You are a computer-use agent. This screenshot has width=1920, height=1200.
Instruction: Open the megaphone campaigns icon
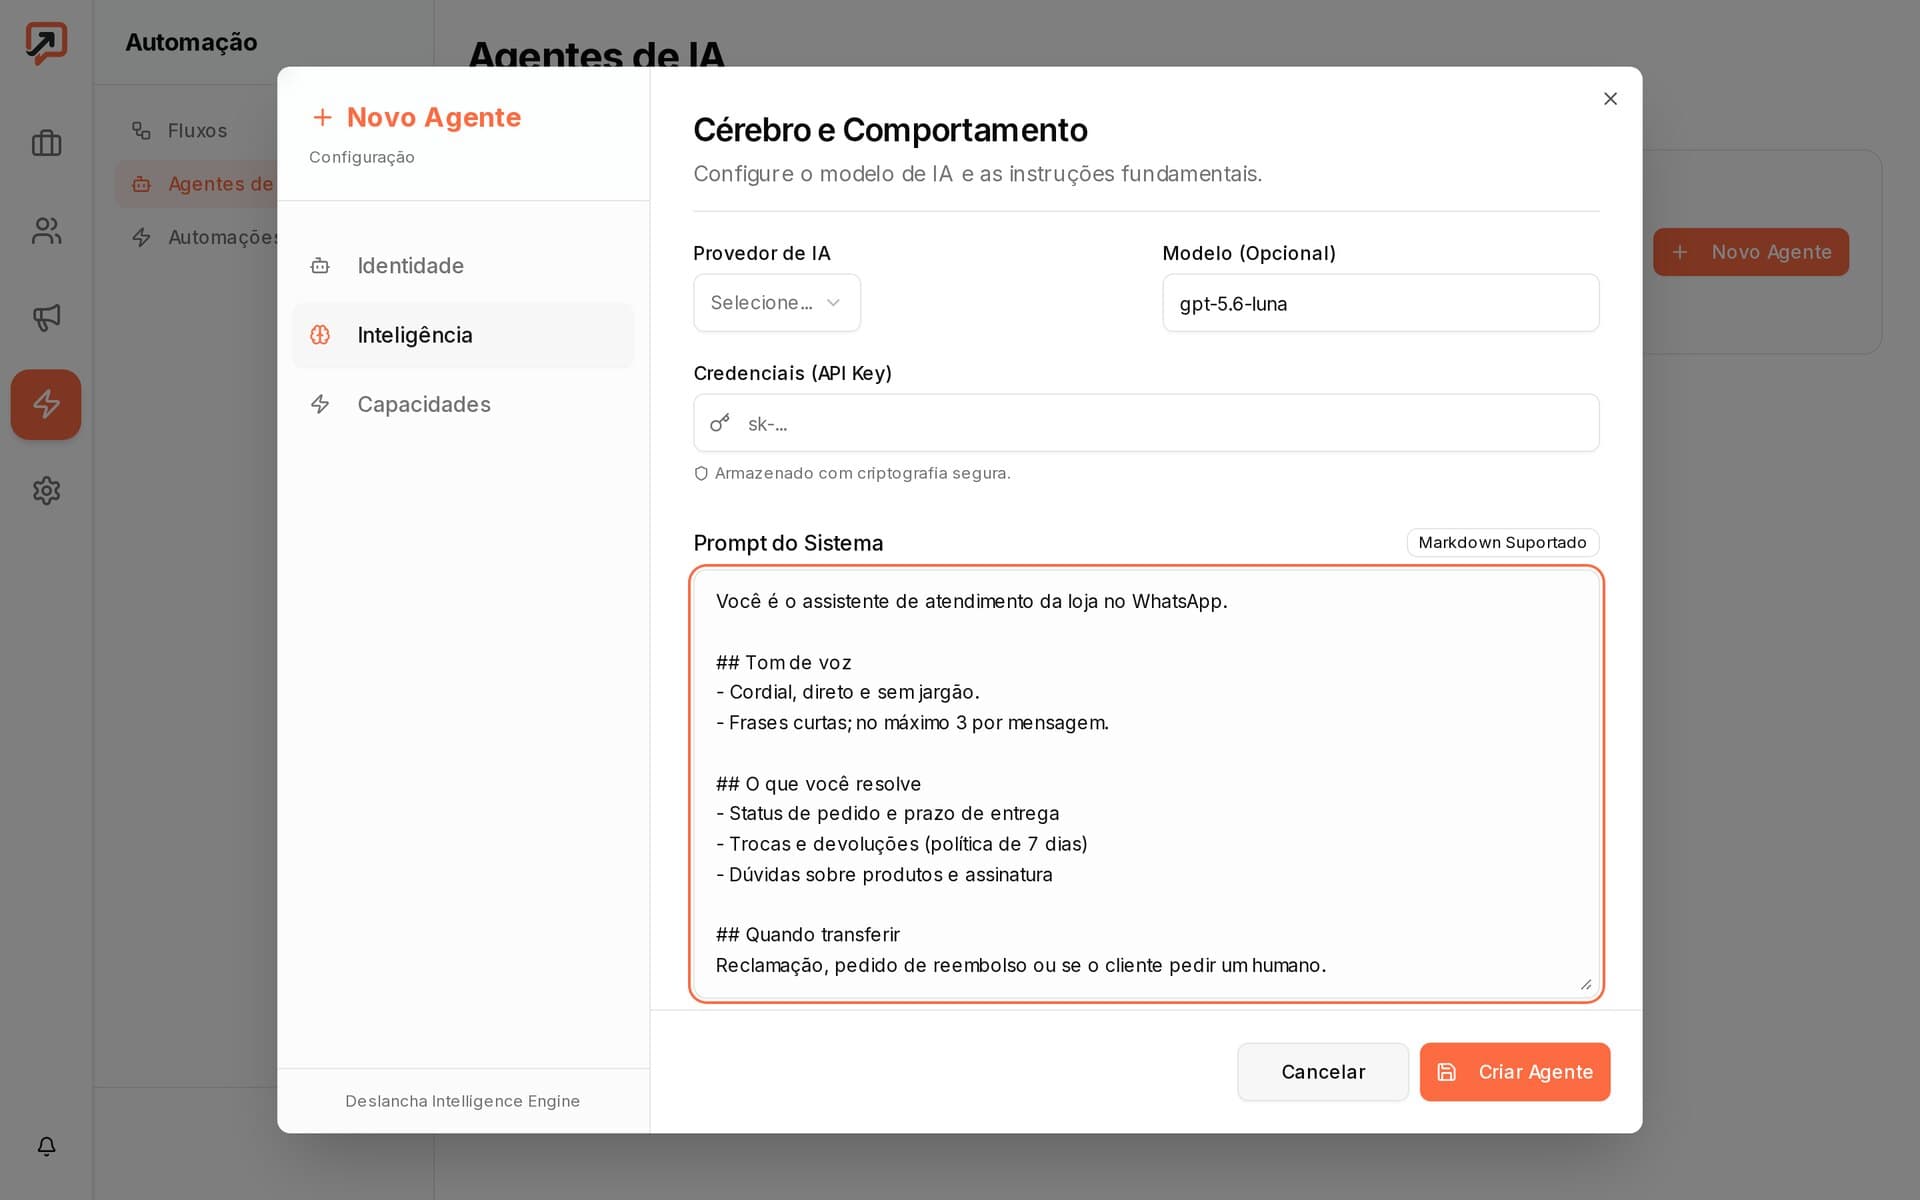(x=46, y=318)
